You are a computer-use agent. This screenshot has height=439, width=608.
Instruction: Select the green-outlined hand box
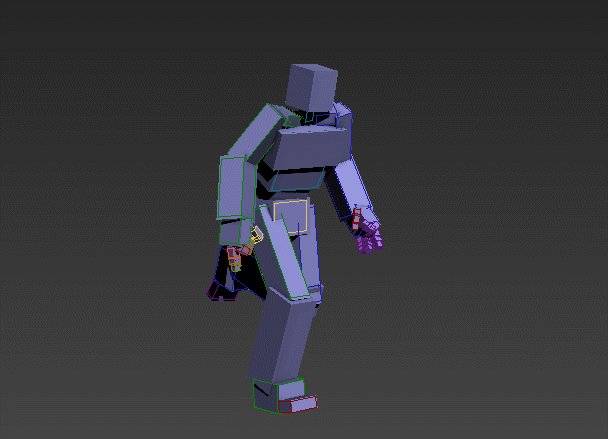(x=235, y=230)
